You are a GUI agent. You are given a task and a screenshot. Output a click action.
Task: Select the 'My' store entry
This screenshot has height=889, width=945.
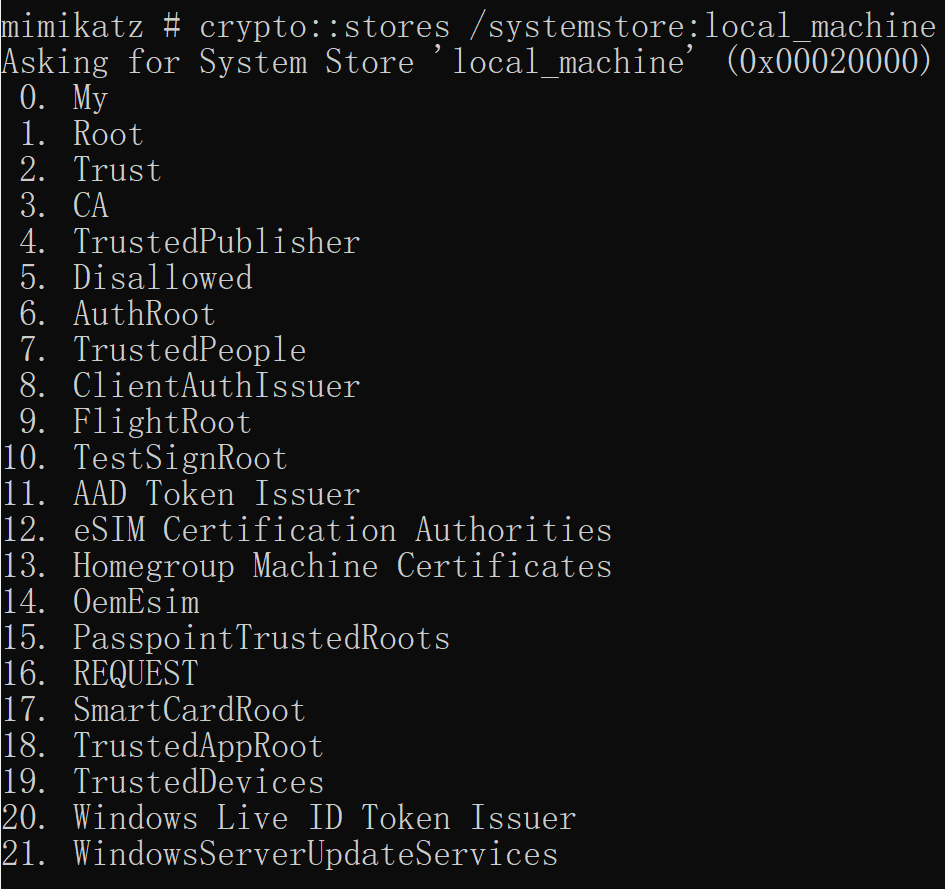point(90,98)
